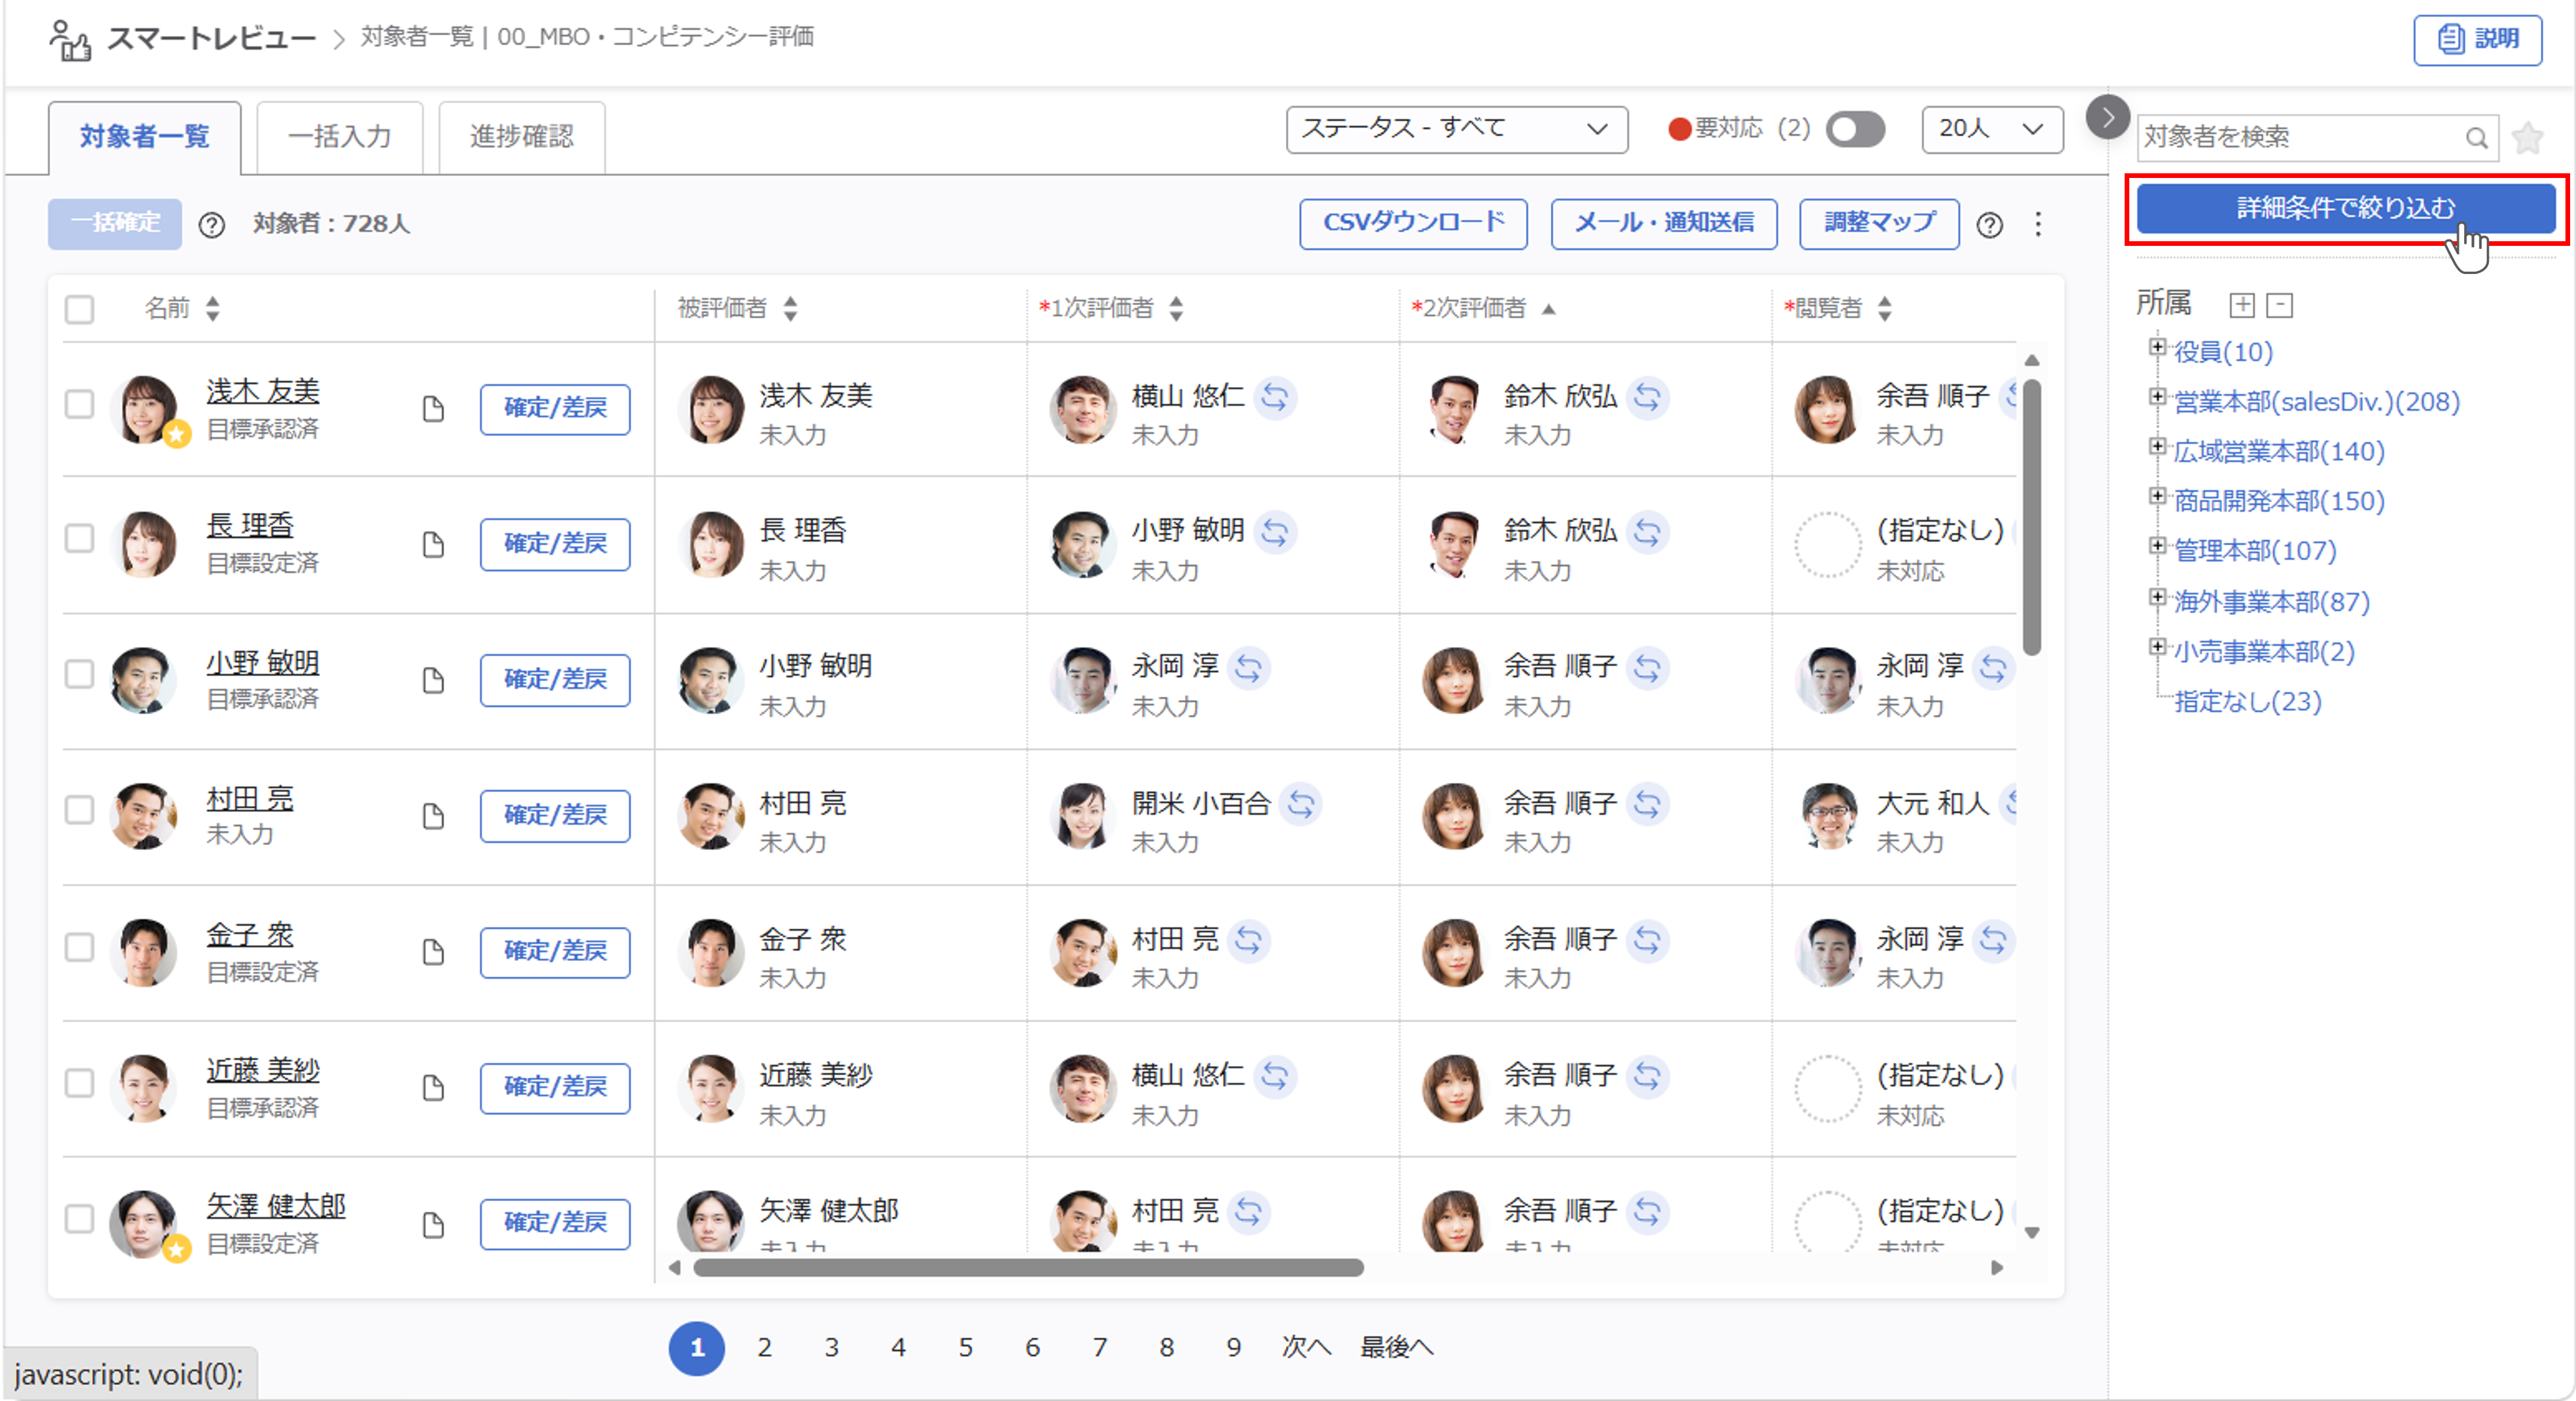This screenshot has height=1401, width=2576.
Task: Check the 浅木 友美 row checkbox
Action: point(79,404)
